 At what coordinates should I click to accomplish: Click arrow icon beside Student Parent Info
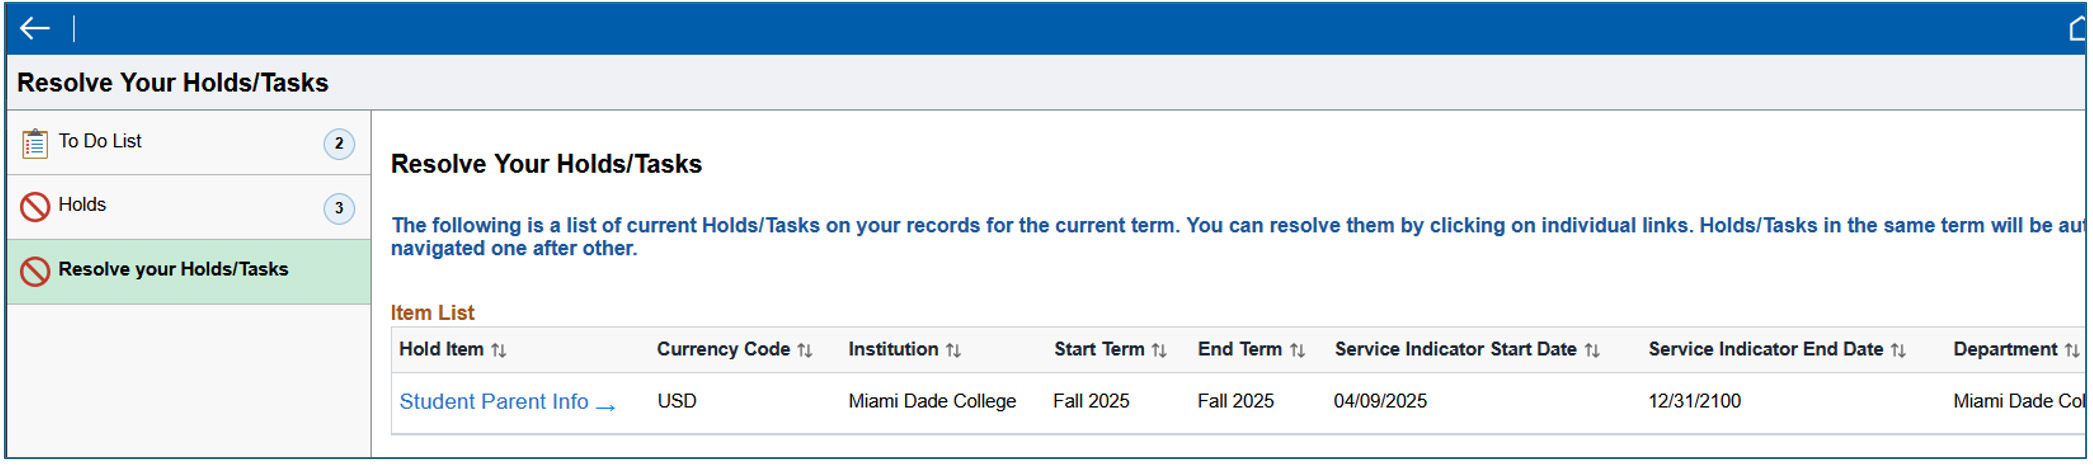[x=605, y=404]
